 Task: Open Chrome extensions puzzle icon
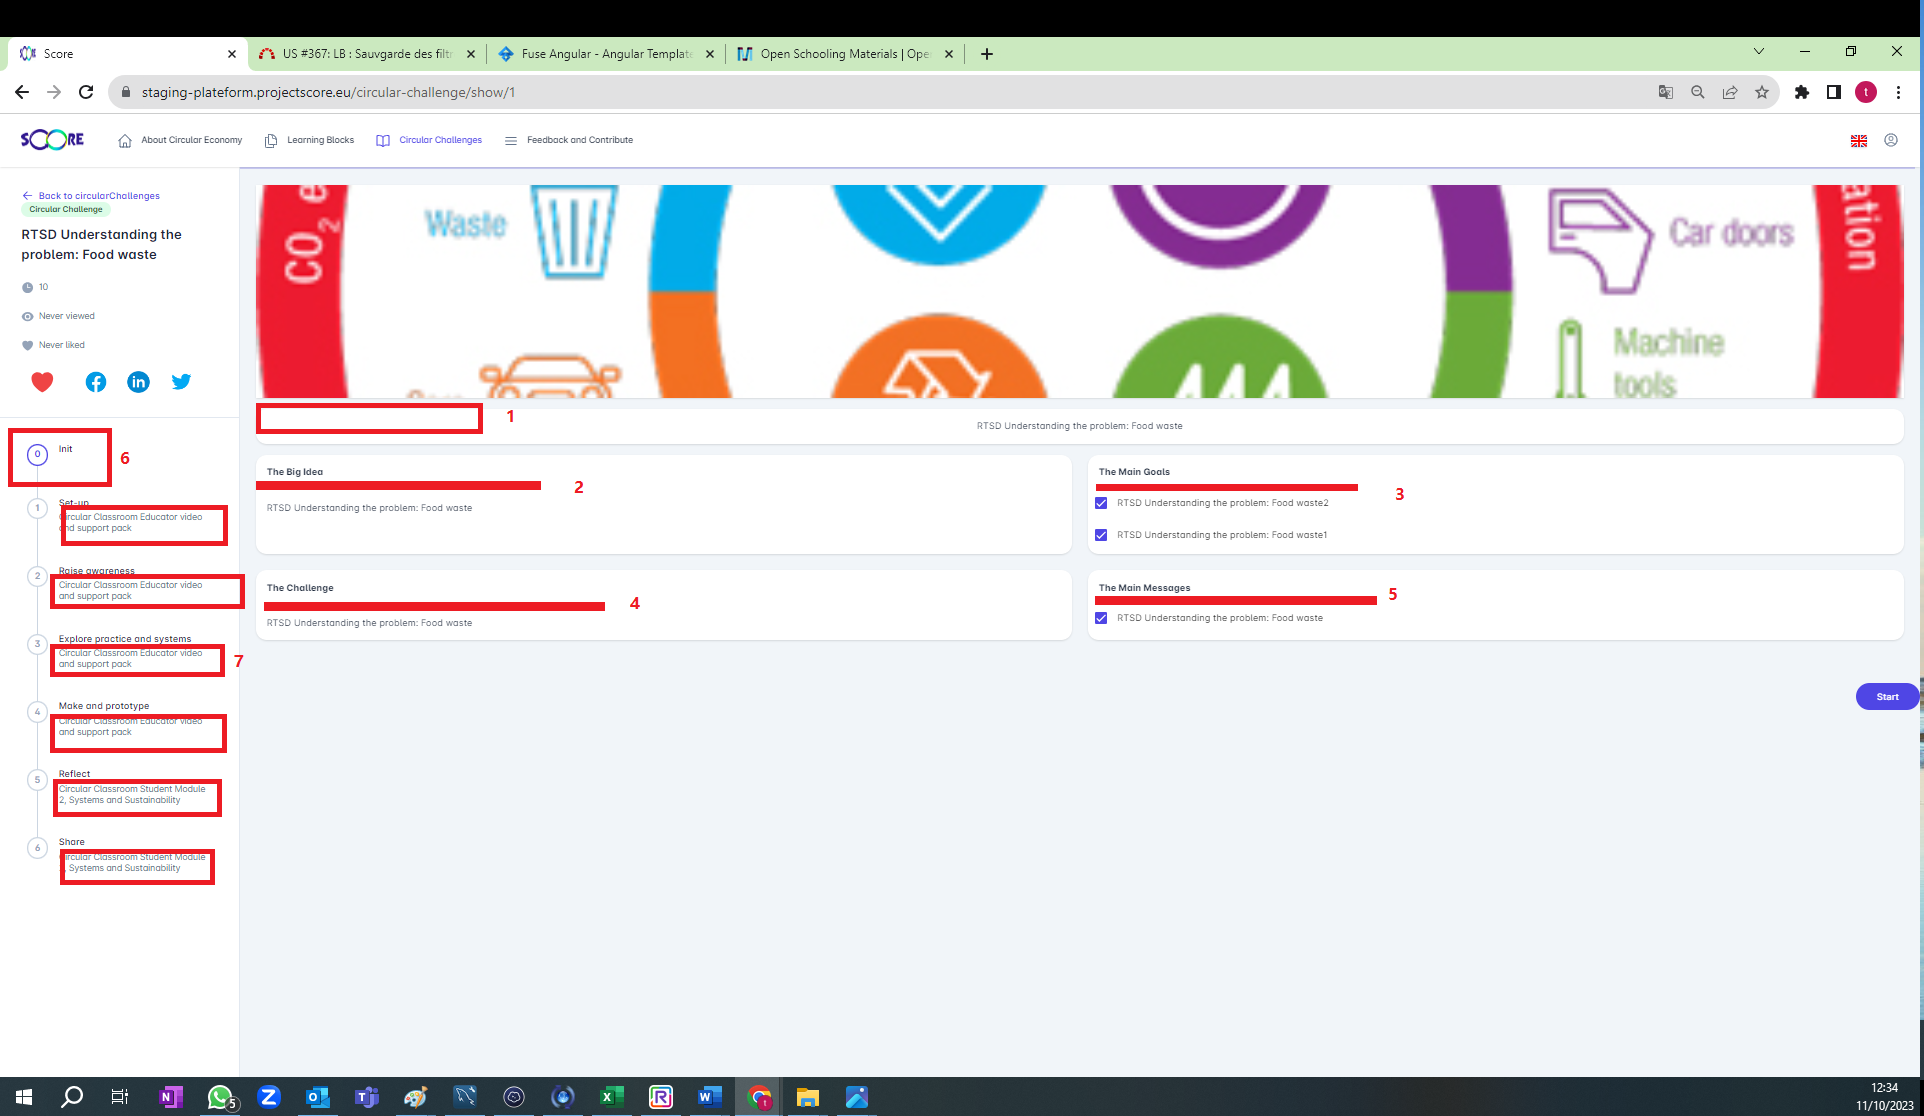(x=1802, y=92)
